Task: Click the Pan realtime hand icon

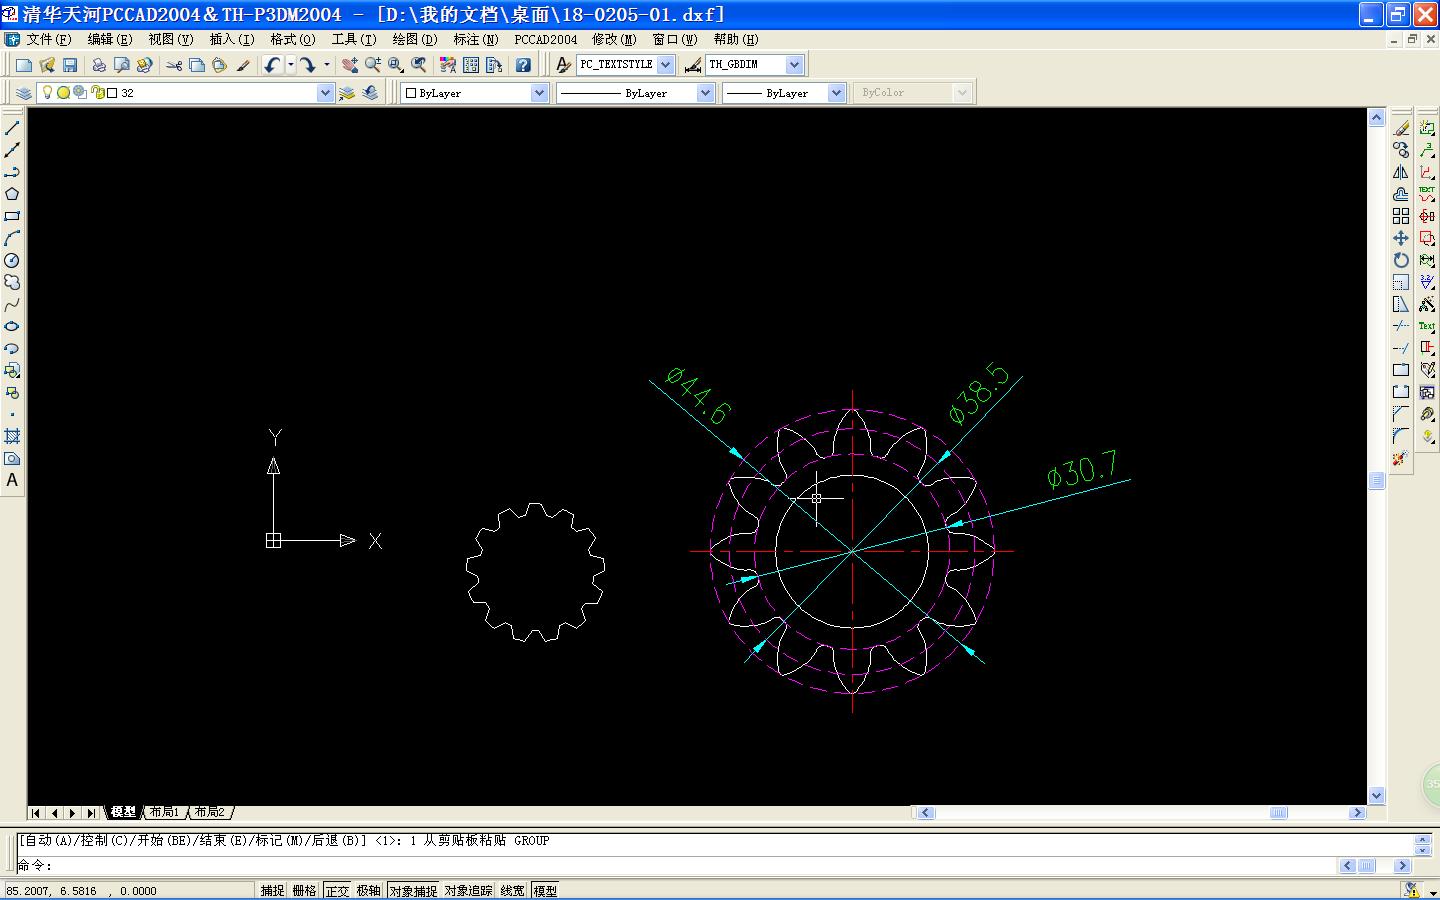Action: coord(349,65)
